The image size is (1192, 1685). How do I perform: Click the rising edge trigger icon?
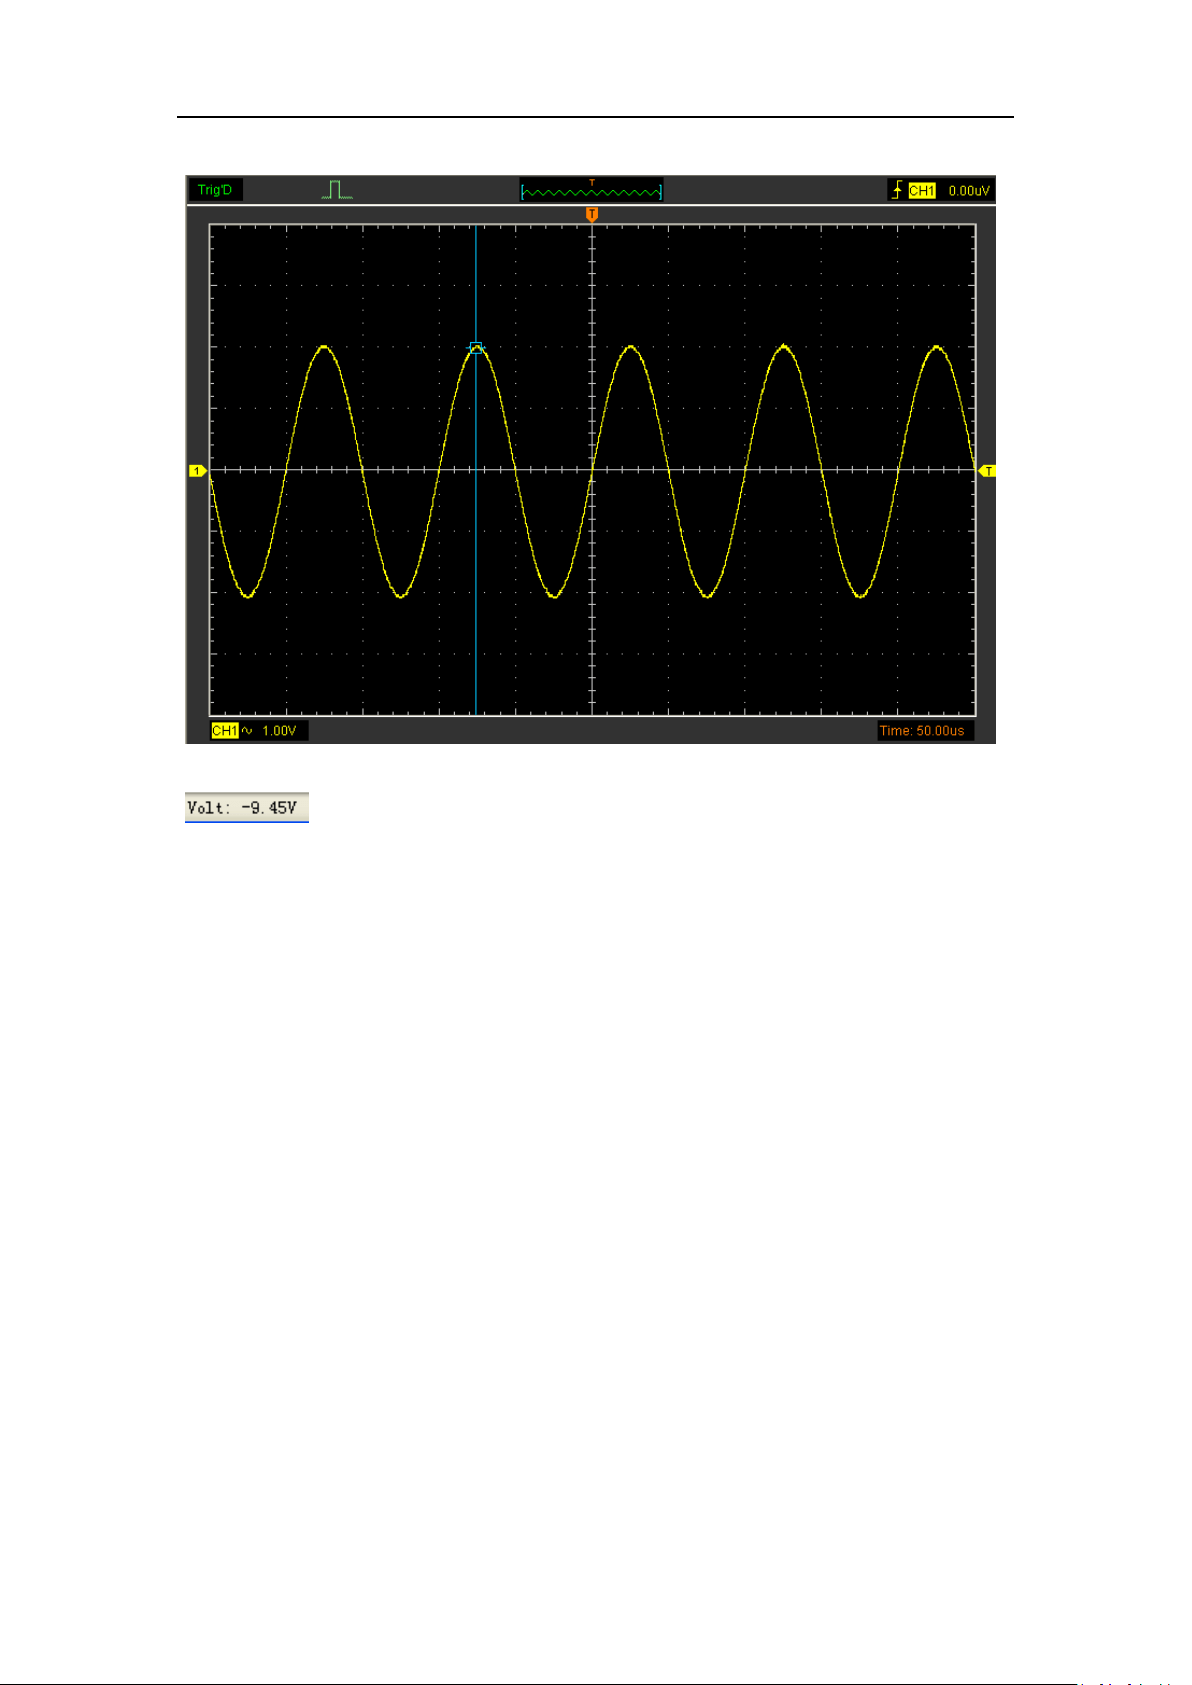[897, 190]
